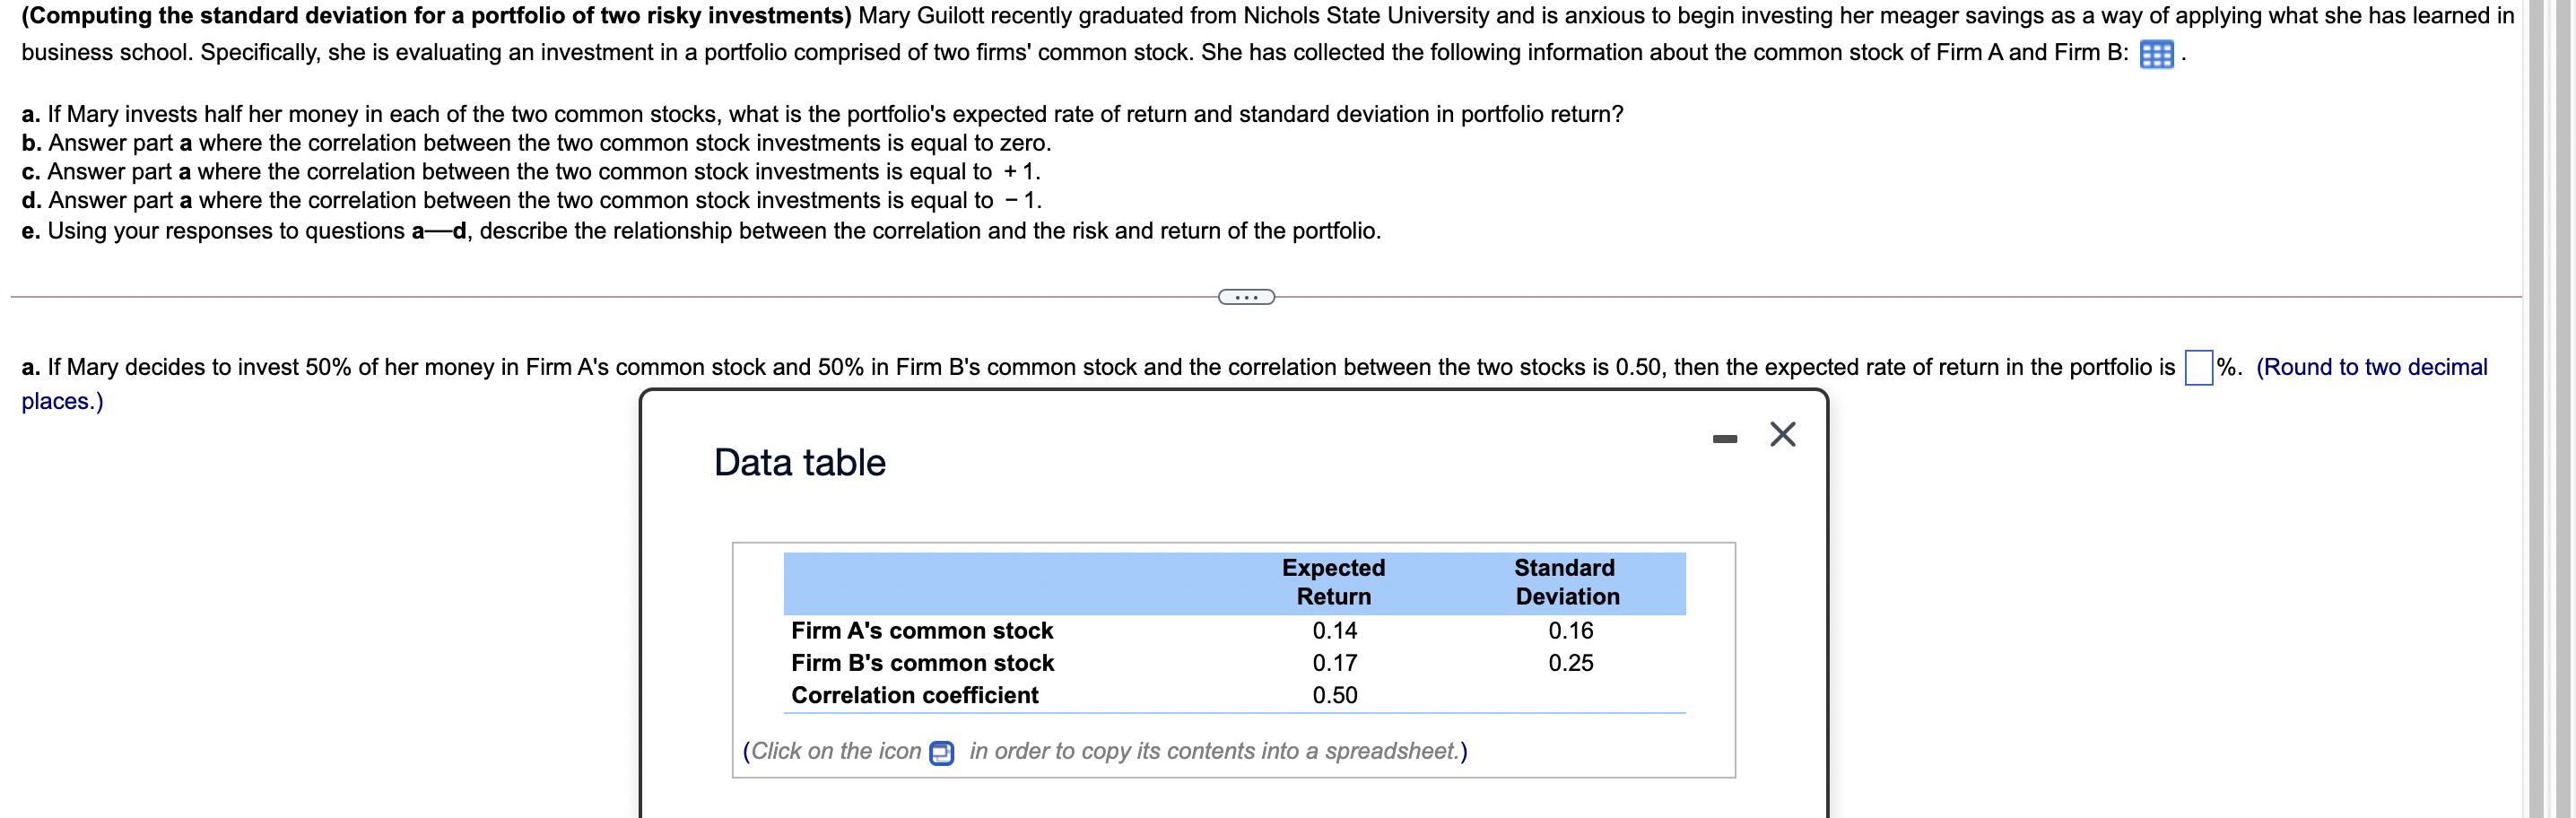Toggle the question section open with the three-dot control
Viewport: 2576px width, 818px height.
pos(1246,295)
